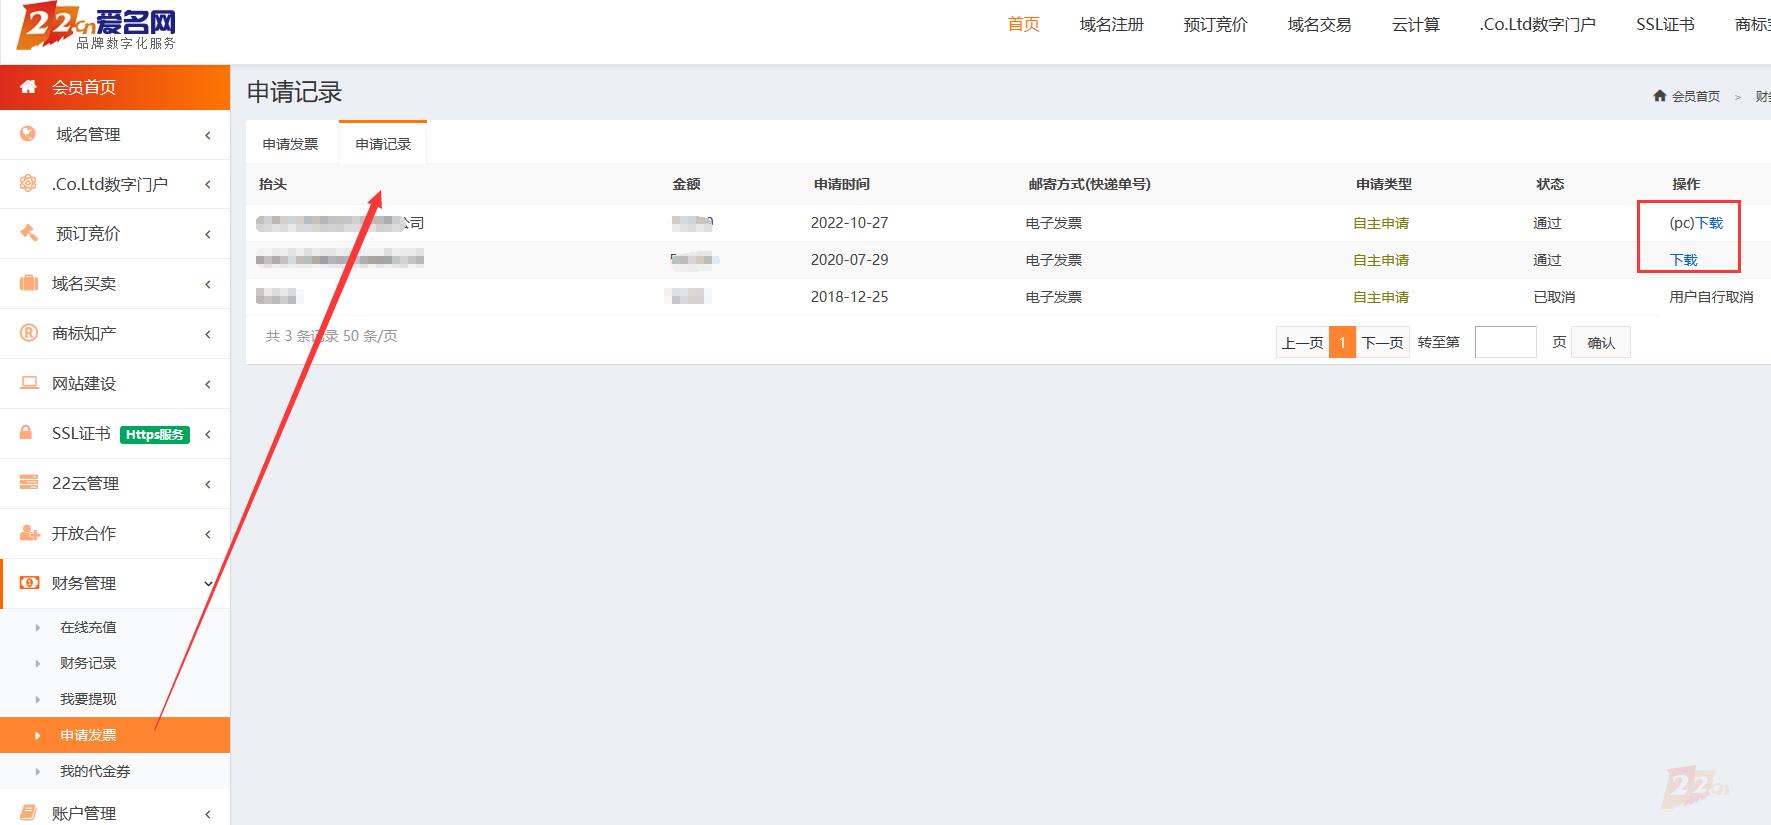Click the breadcrumb home icon at top right
Screen dimensions: 1771x825
[1660, 96]
